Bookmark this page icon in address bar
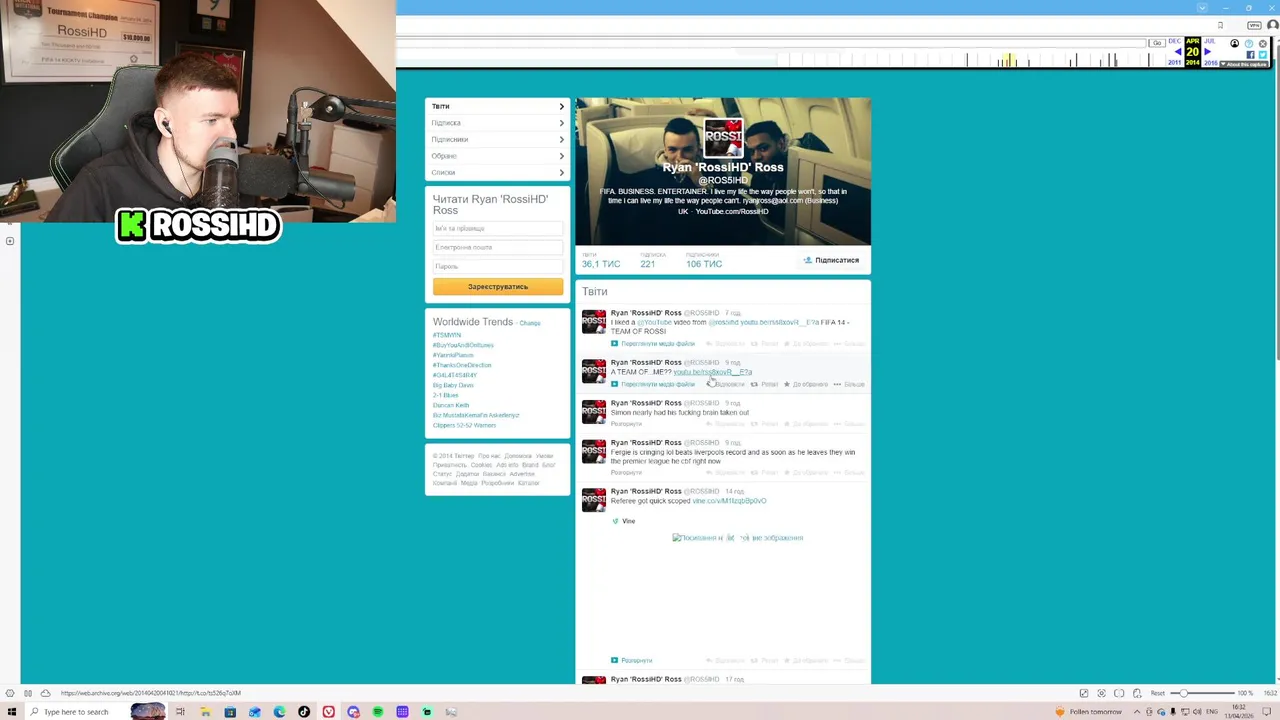Screen dimensions: 1280x720 pos(1221,25)
